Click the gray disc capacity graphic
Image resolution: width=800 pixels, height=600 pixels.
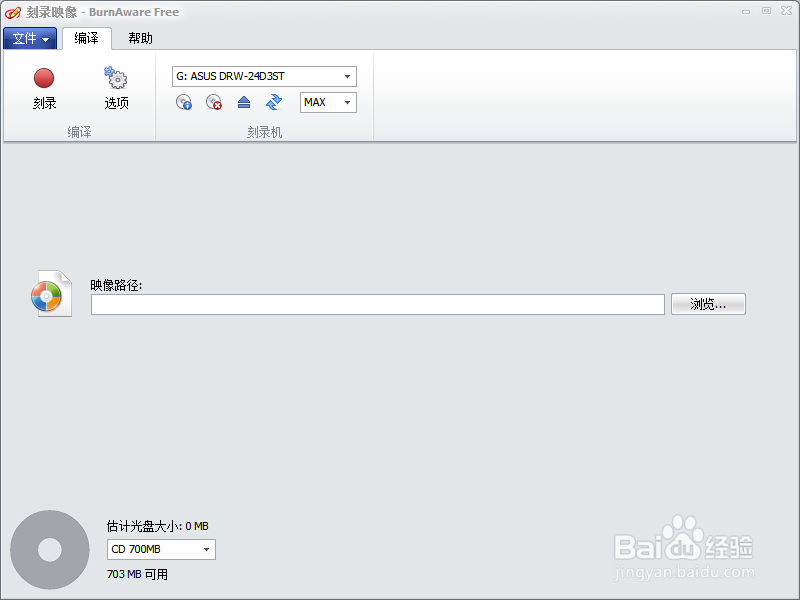[50, 550]
